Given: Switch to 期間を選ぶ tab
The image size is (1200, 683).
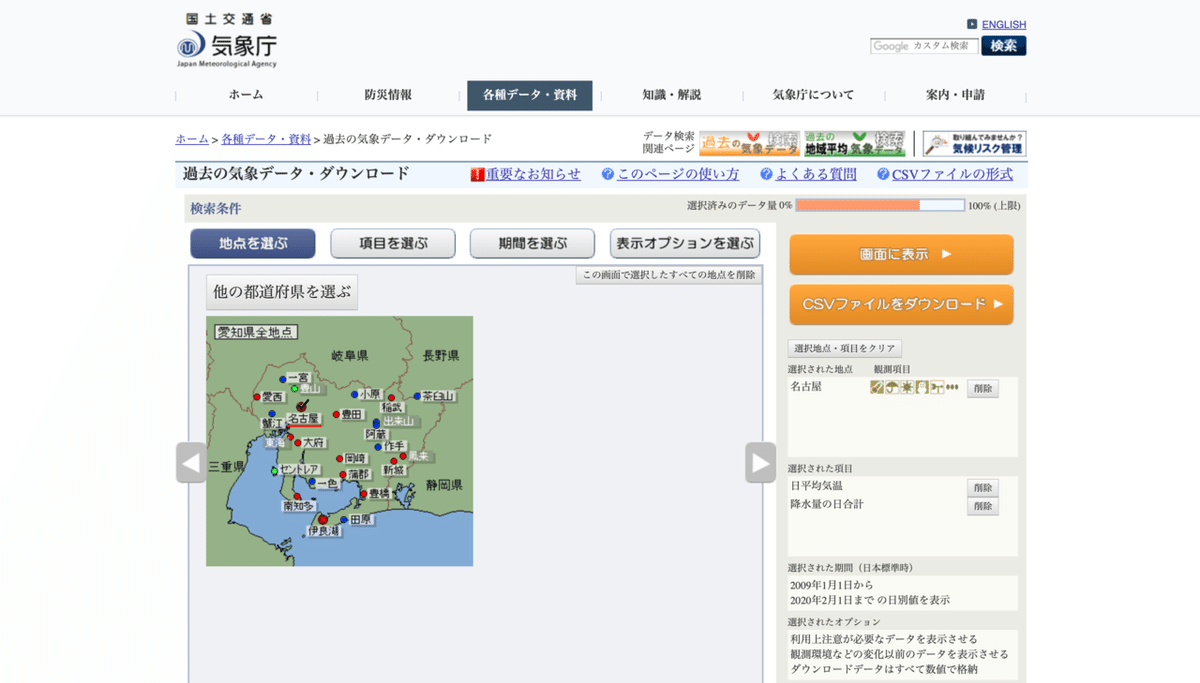Looking at the screenshot, I should click(x=533, y=243).
